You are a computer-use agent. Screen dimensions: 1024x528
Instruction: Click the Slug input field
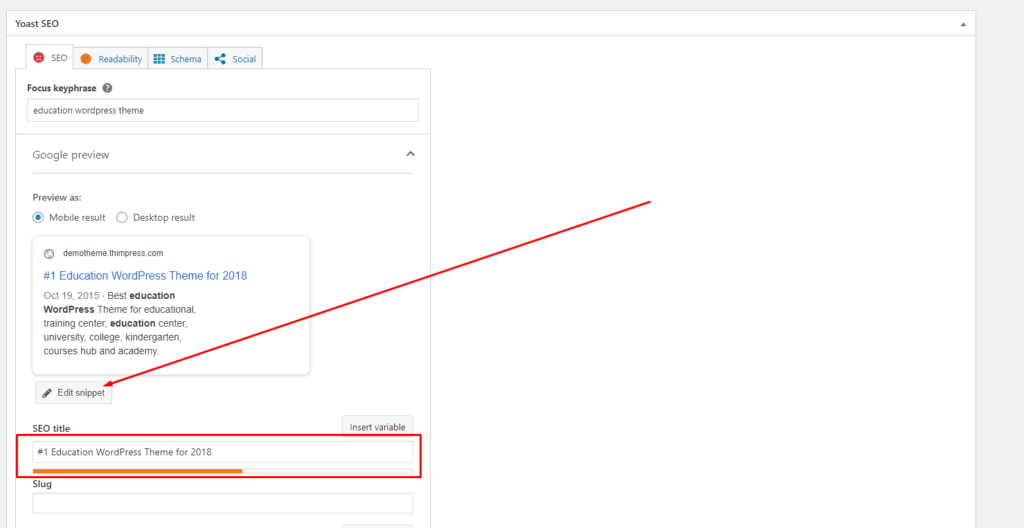(223, 503)
